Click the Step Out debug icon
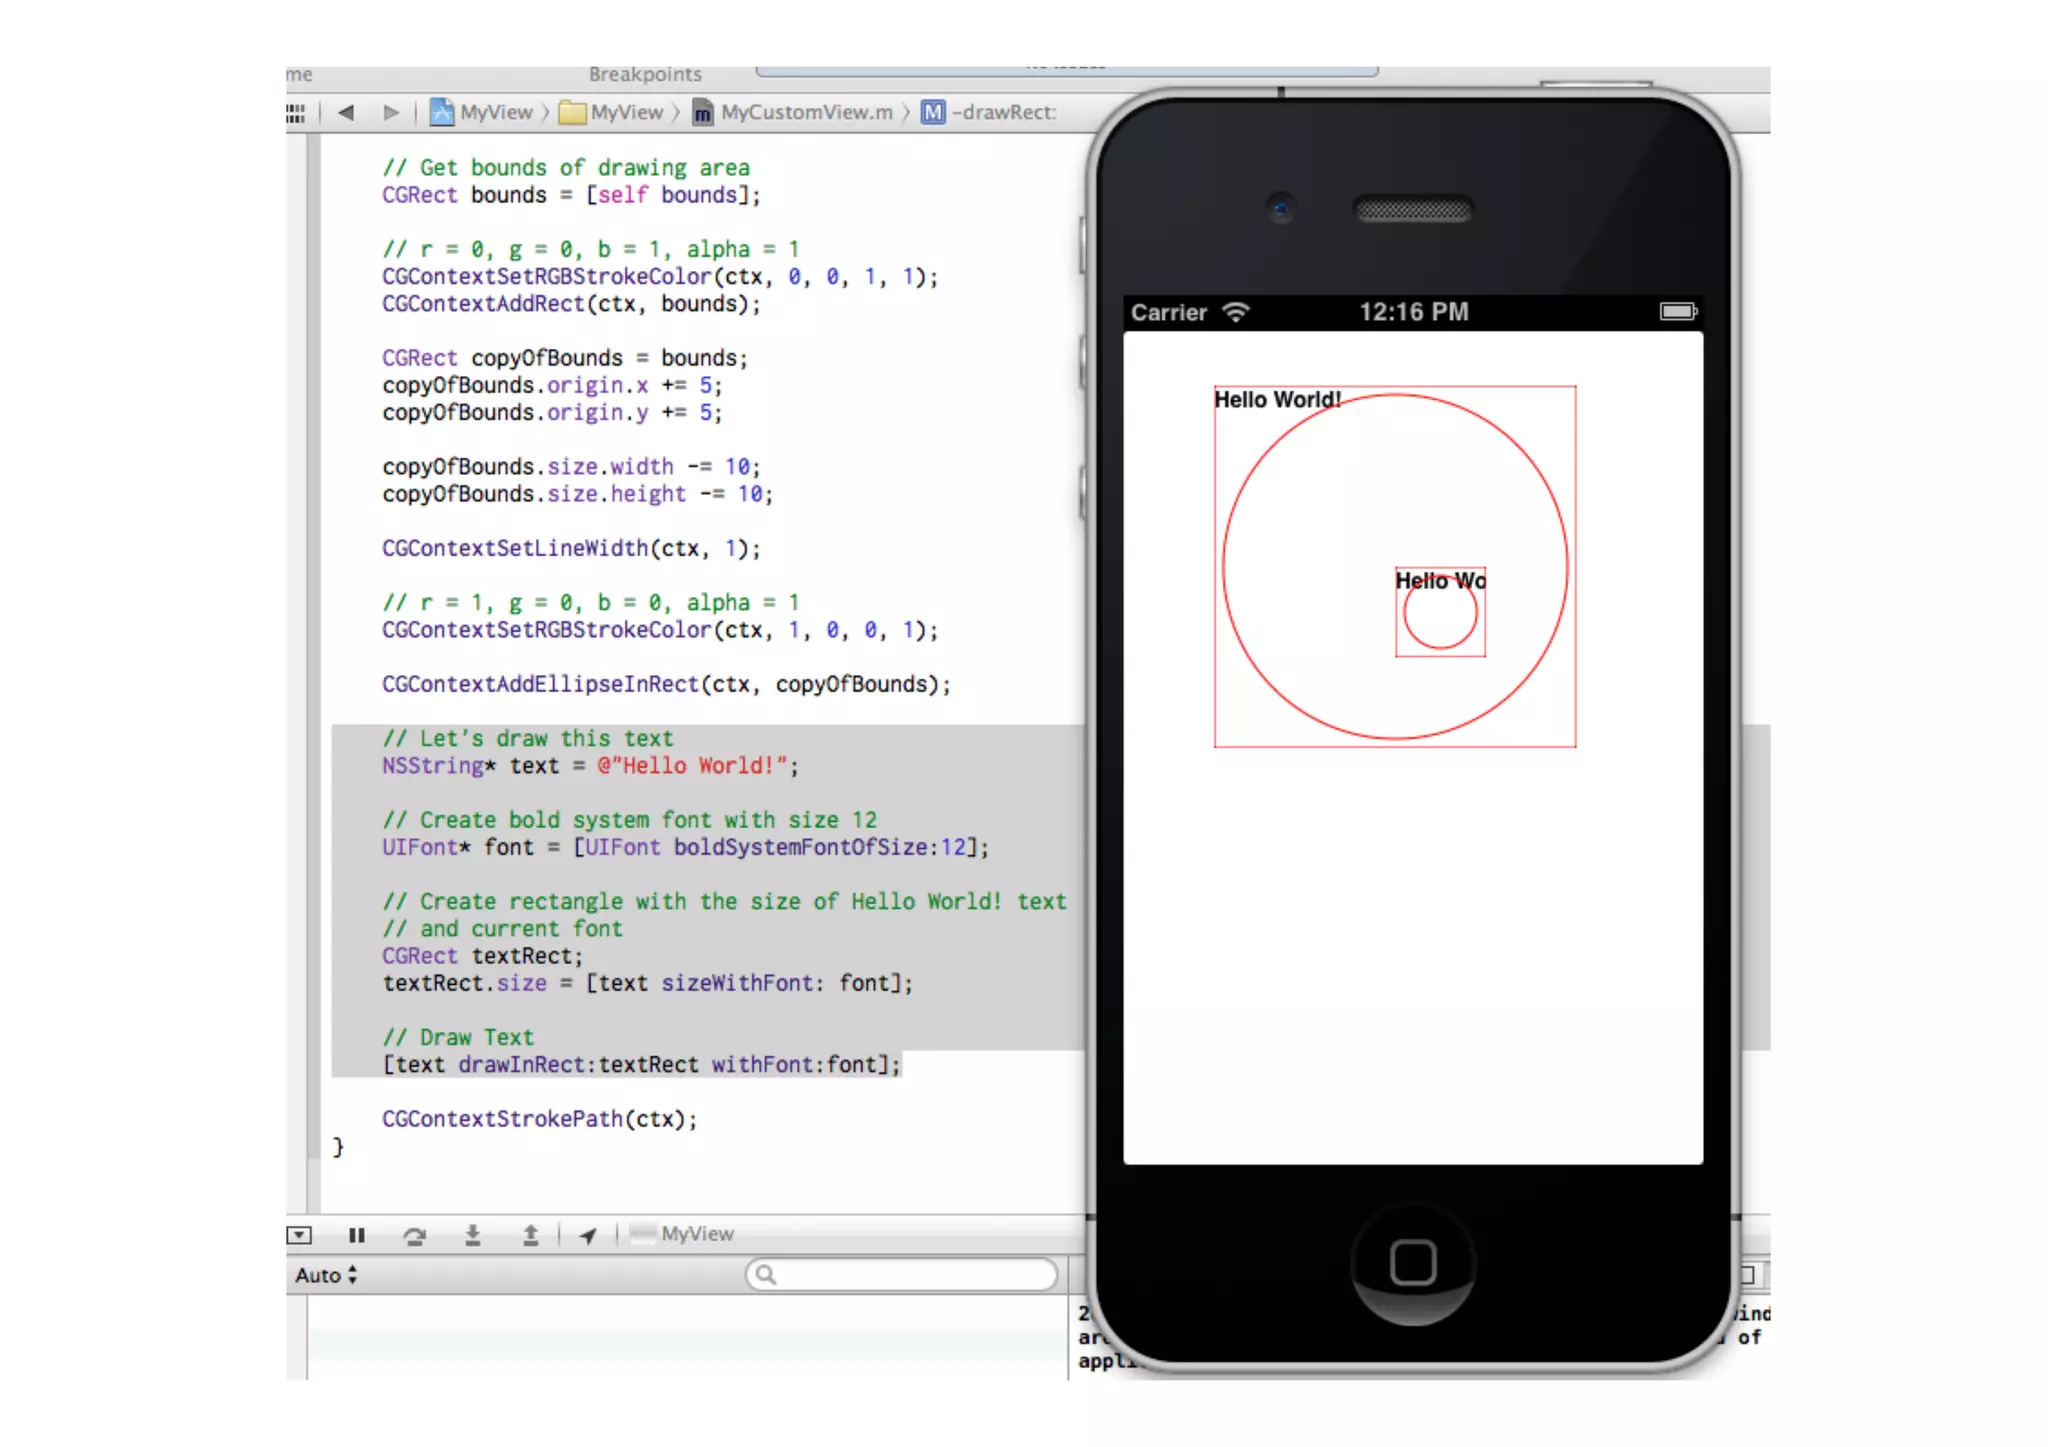The width and height of the screenshot is (2048, 1447). pos(531,1235)
